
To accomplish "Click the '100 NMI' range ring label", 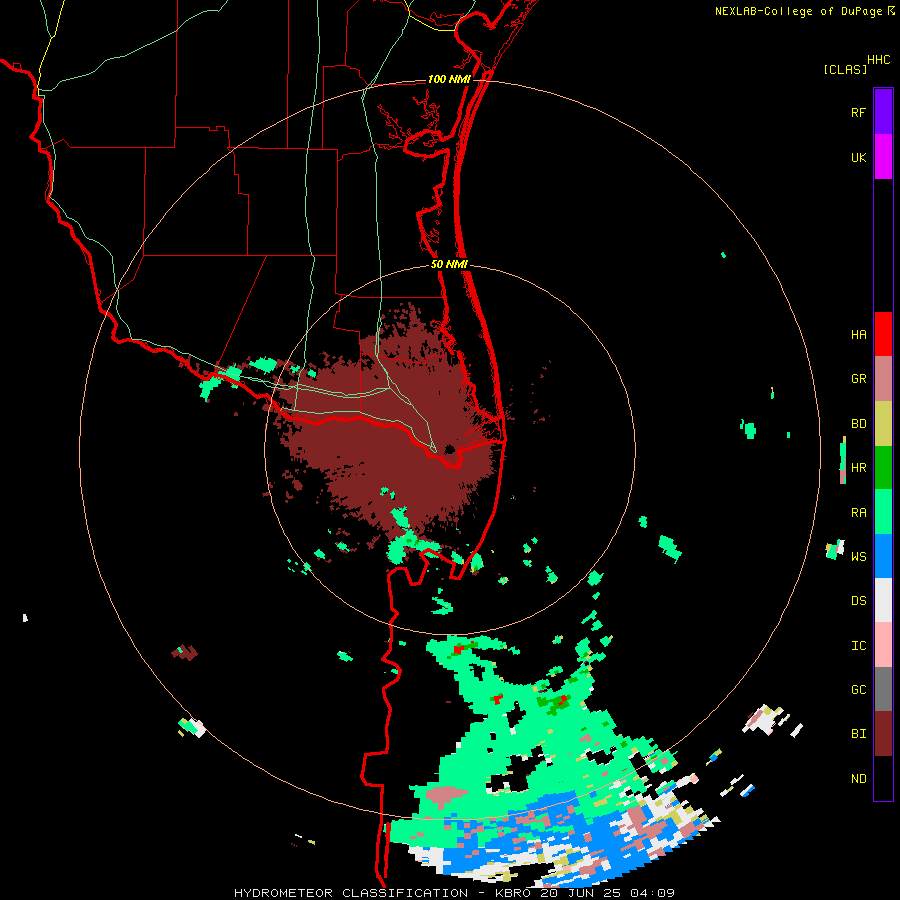I will (x=449, y=79).
